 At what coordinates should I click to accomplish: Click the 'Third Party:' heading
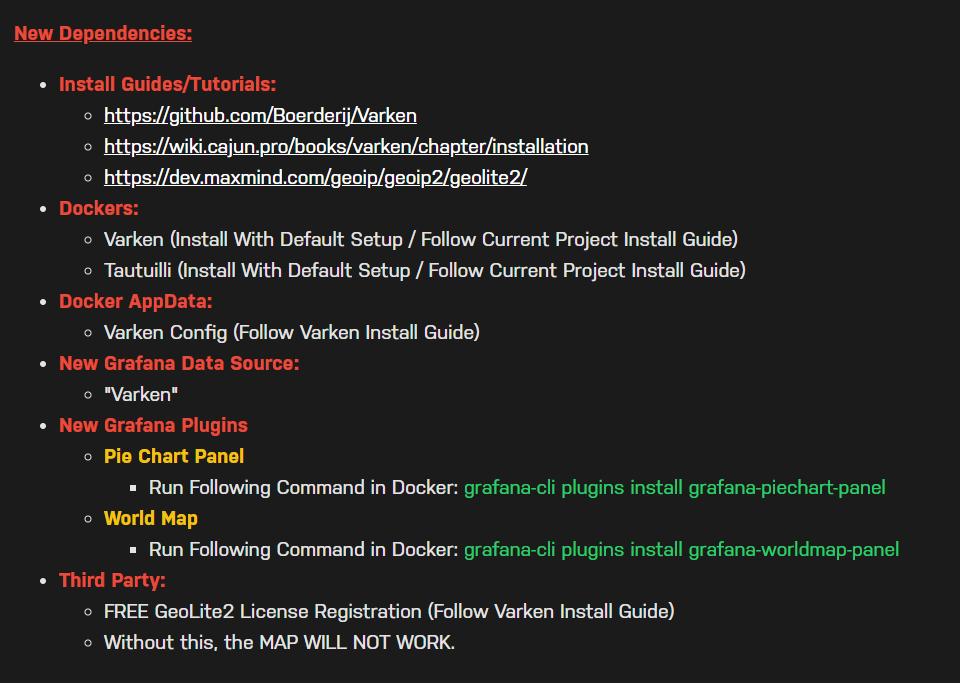pyautogui.click(x=113, y=580)
